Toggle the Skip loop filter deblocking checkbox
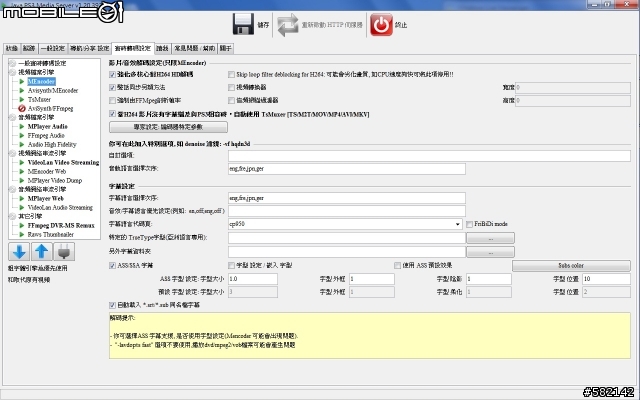The image size is (640, 400). tap(231, 75)
